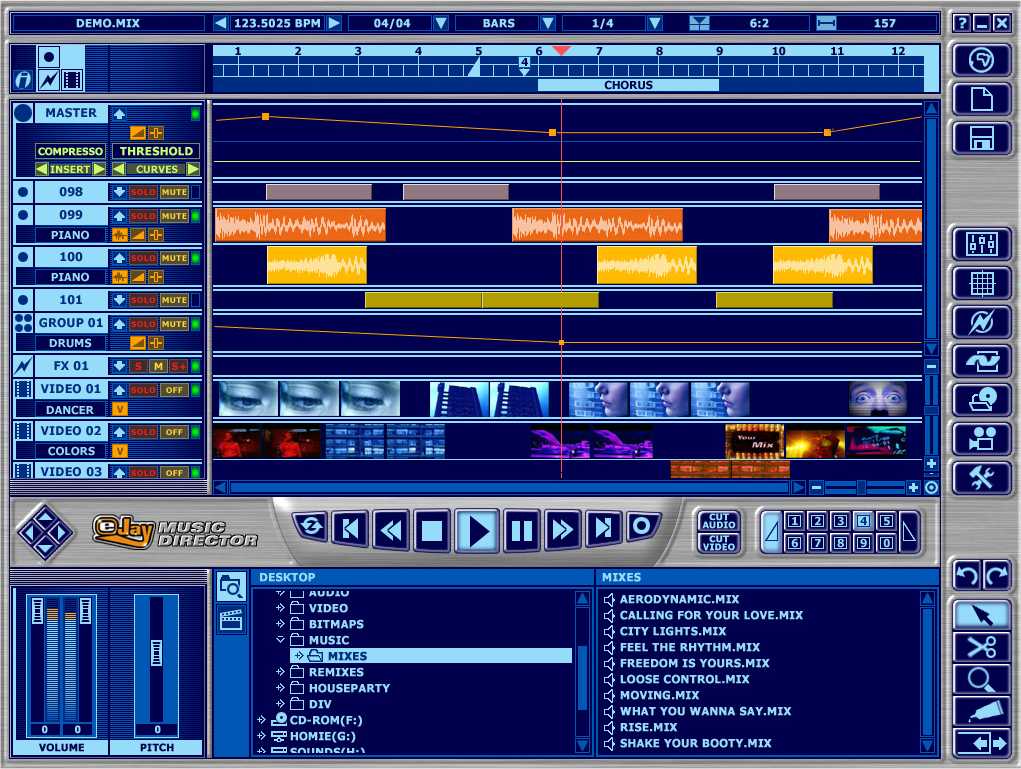
Task: Open the video camera recorder icon
Action: click(x=981, y=438)
